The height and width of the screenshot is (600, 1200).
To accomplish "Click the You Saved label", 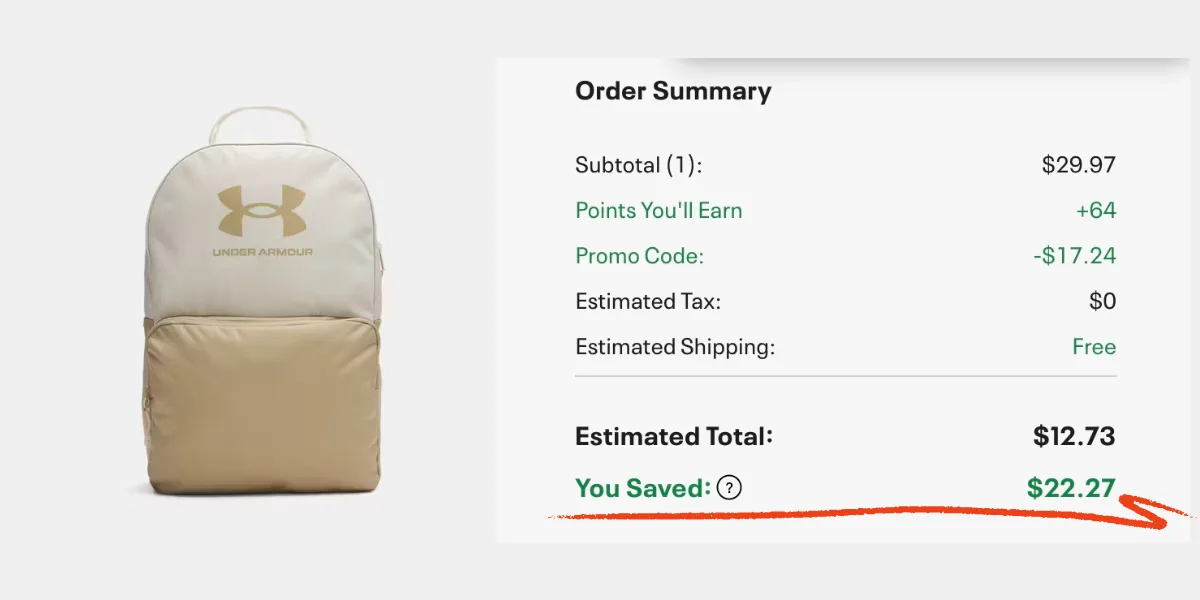I will (x=643, y=488).
